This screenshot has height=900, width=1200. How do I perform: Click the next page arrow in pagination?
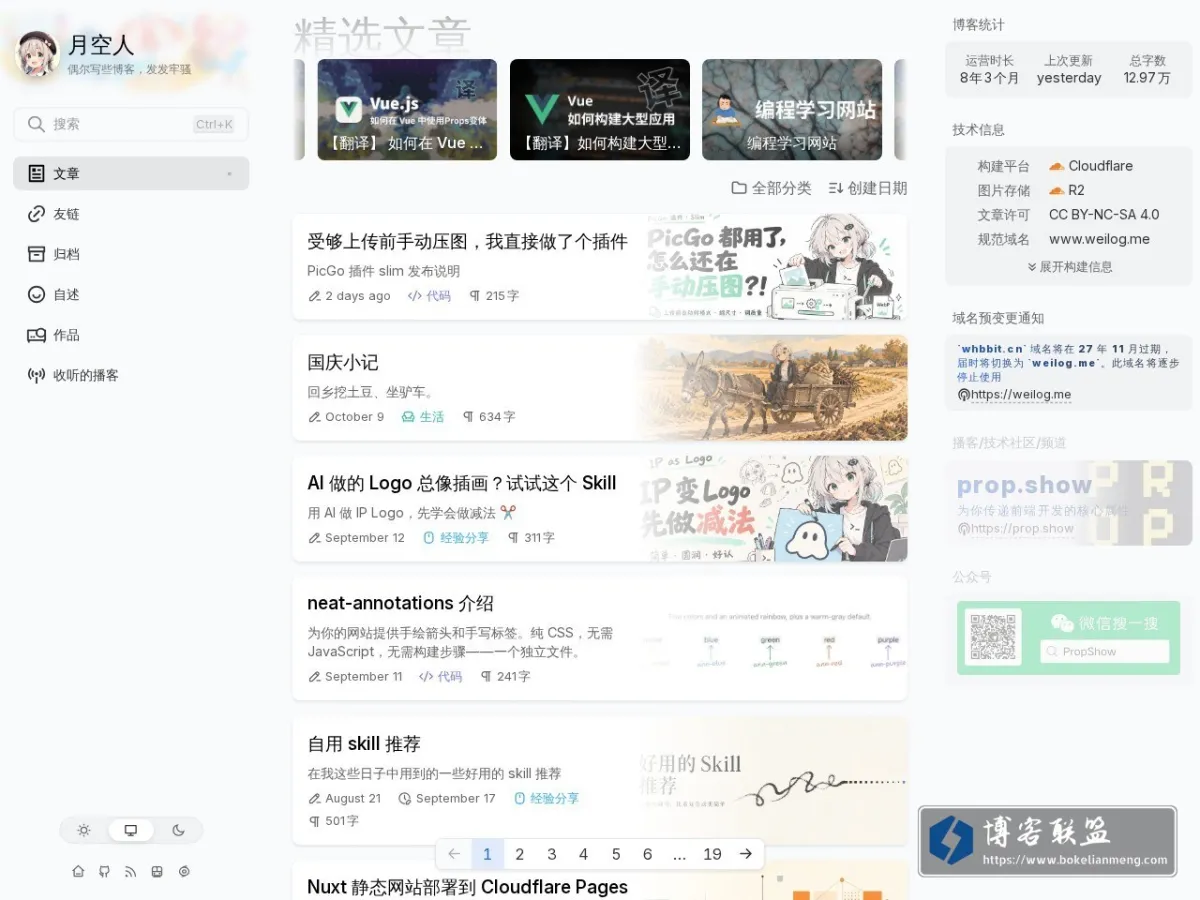[x=745, y=854]
